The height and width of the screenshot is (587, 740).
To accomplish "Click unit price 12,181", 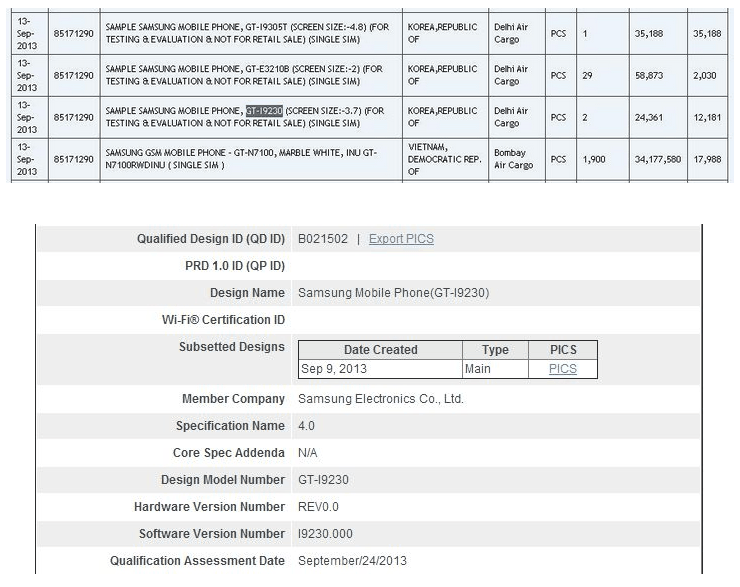I will [x=707, y=117].
